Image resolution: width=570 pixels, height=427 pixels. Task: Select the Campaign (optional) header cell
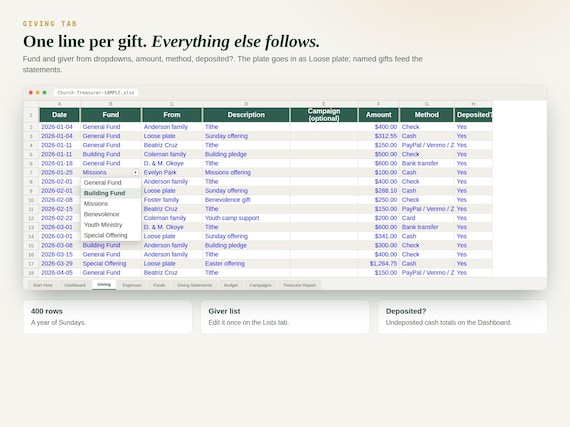324,115
